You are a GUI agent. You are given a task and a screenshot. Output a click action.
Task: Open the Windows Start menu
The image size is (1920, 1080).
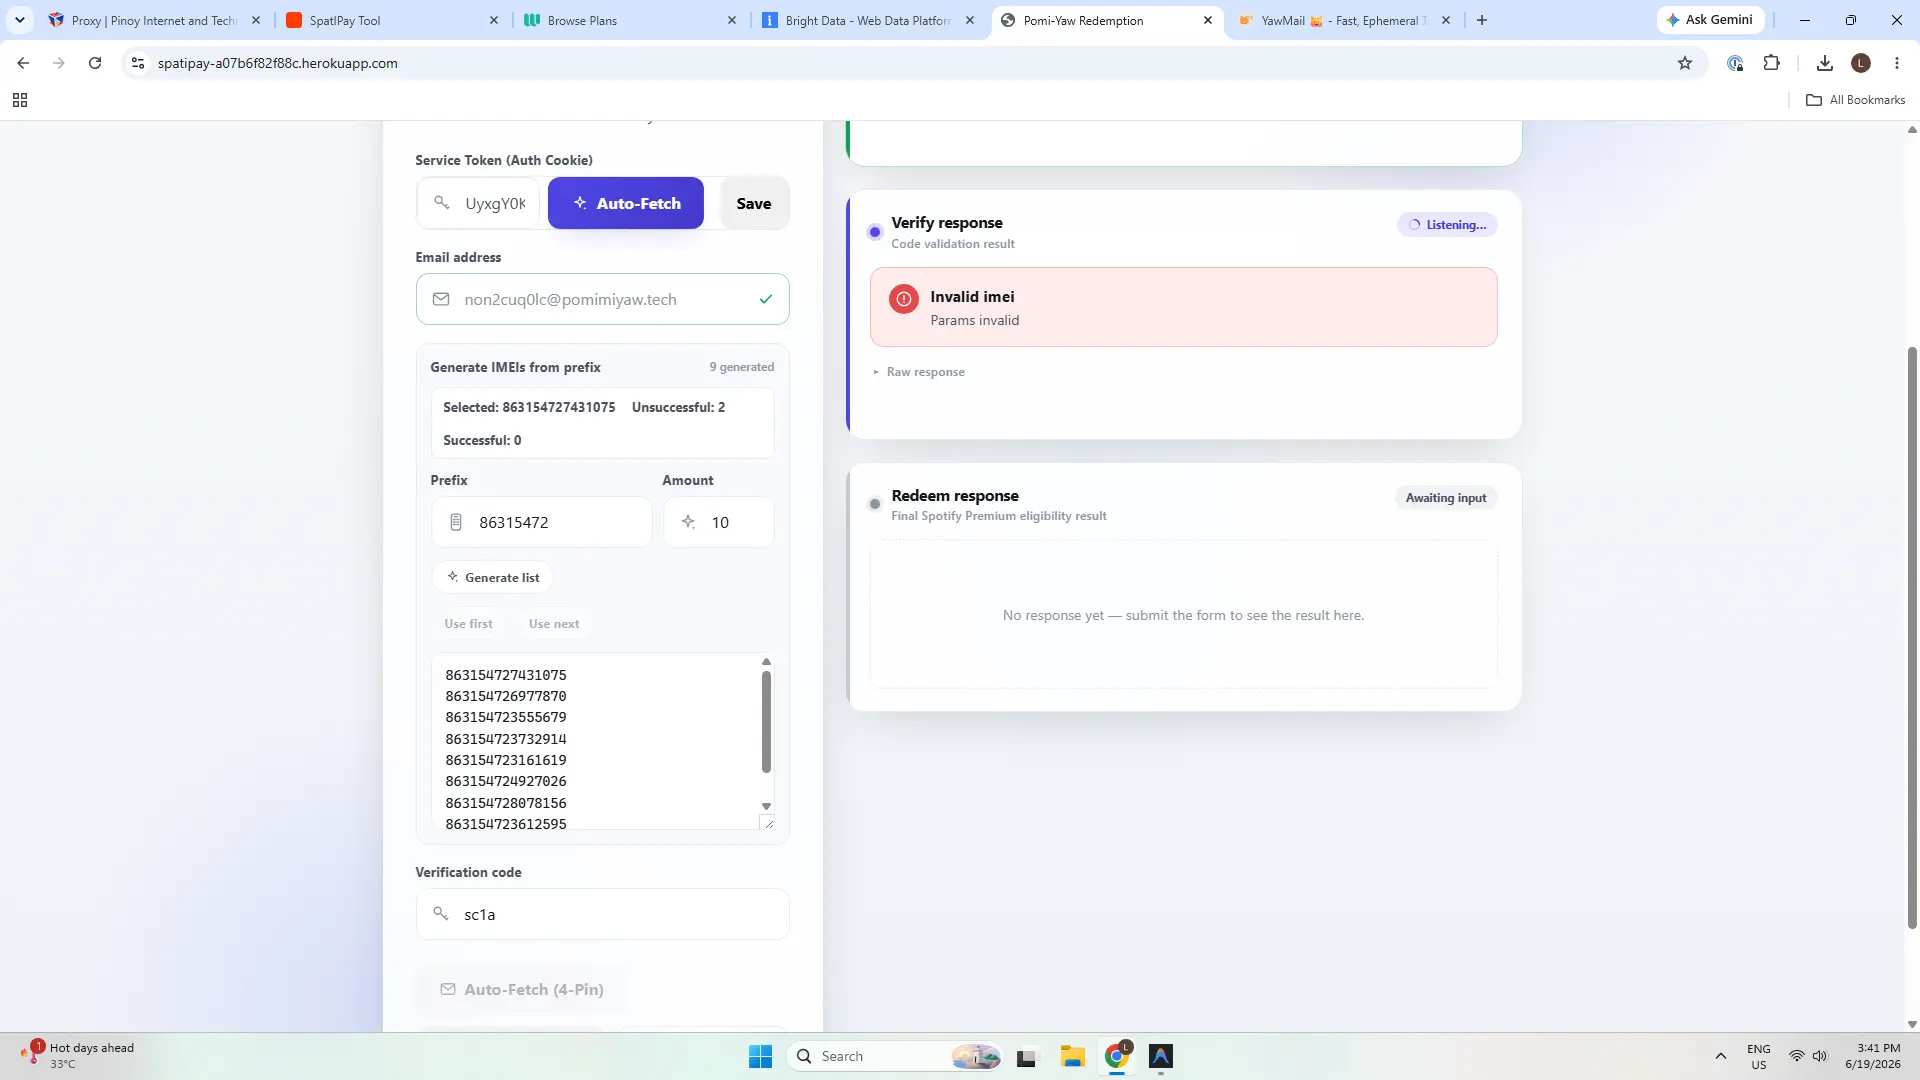(x=760, y=1056)
